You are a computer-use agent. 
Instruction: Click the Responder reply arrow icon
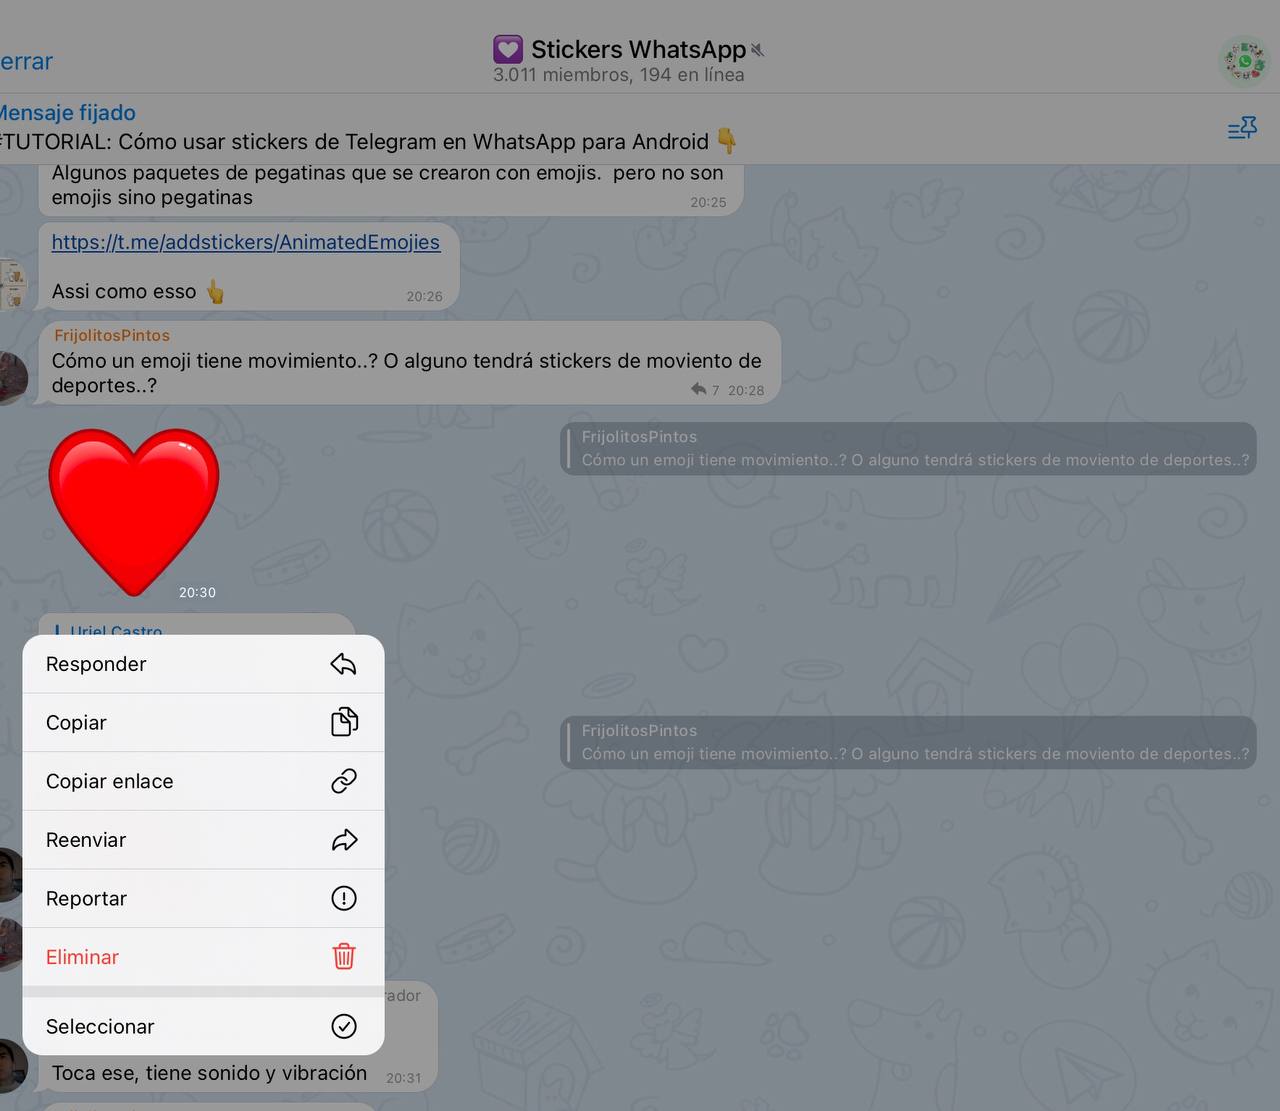pos(343,664)
